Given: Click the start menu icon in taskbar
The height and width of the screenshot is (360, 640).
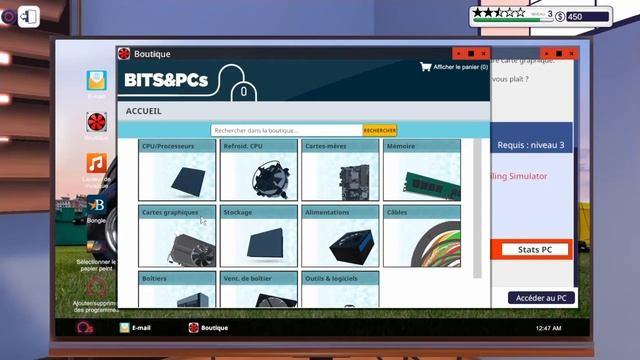Looking at the screenshot, I should click(84, 328).
